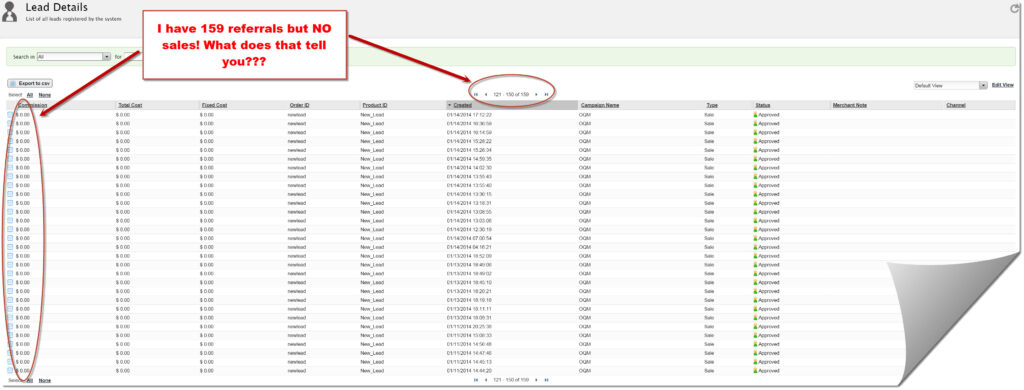Click Approved status icon for 01/14/2014 15:28:22 row
1024x390 pixels.
pos(756,141)
